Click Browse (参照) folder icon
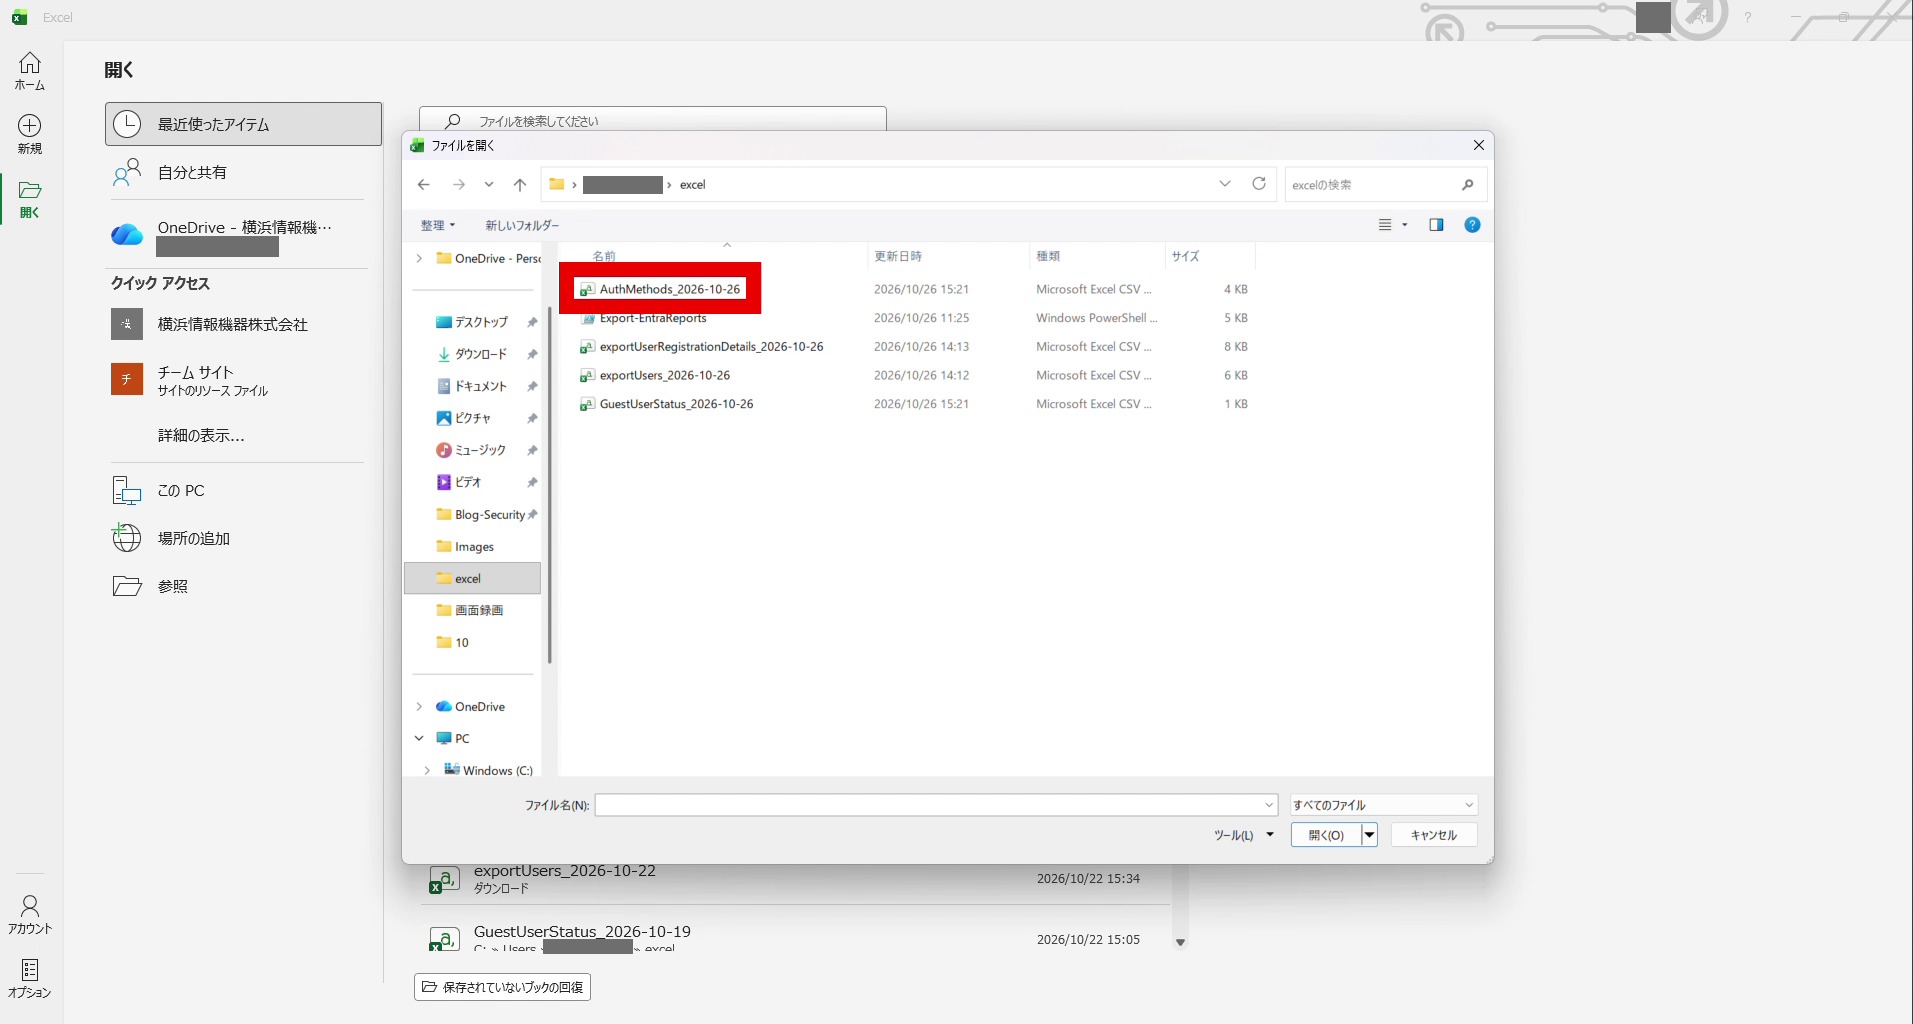The image size is (1914, 1024). 127,586
